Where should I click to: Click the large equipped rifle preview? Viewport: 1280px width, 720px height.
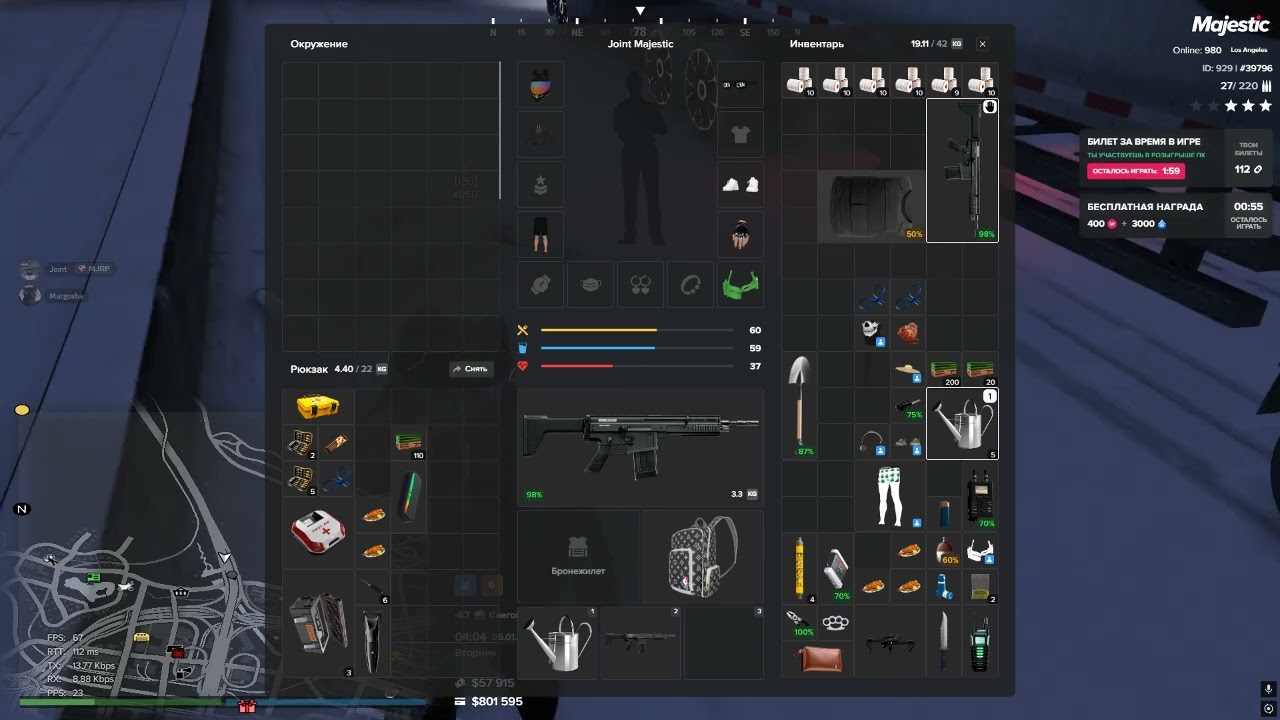640,446
